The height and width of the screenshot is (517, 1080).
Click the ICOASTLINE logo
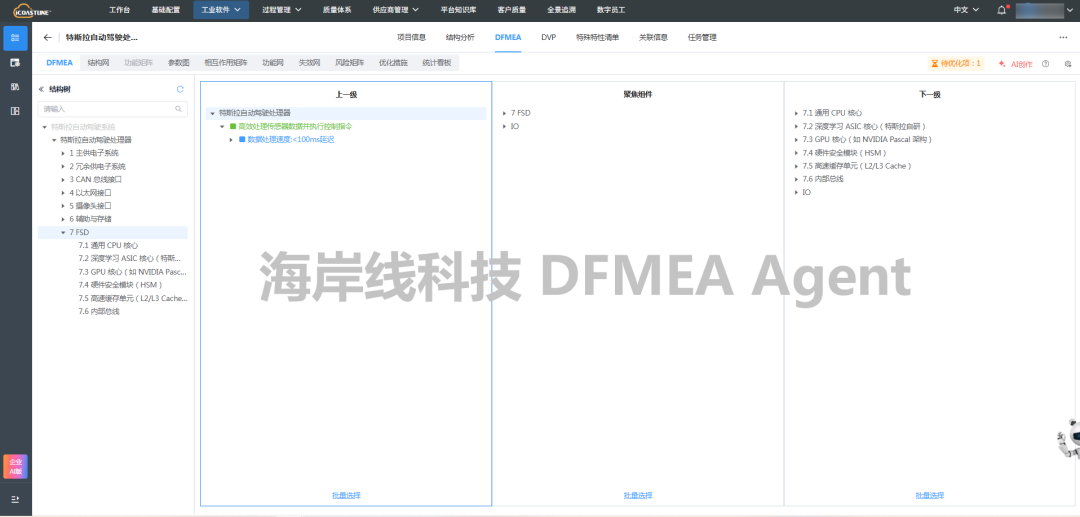32,10
